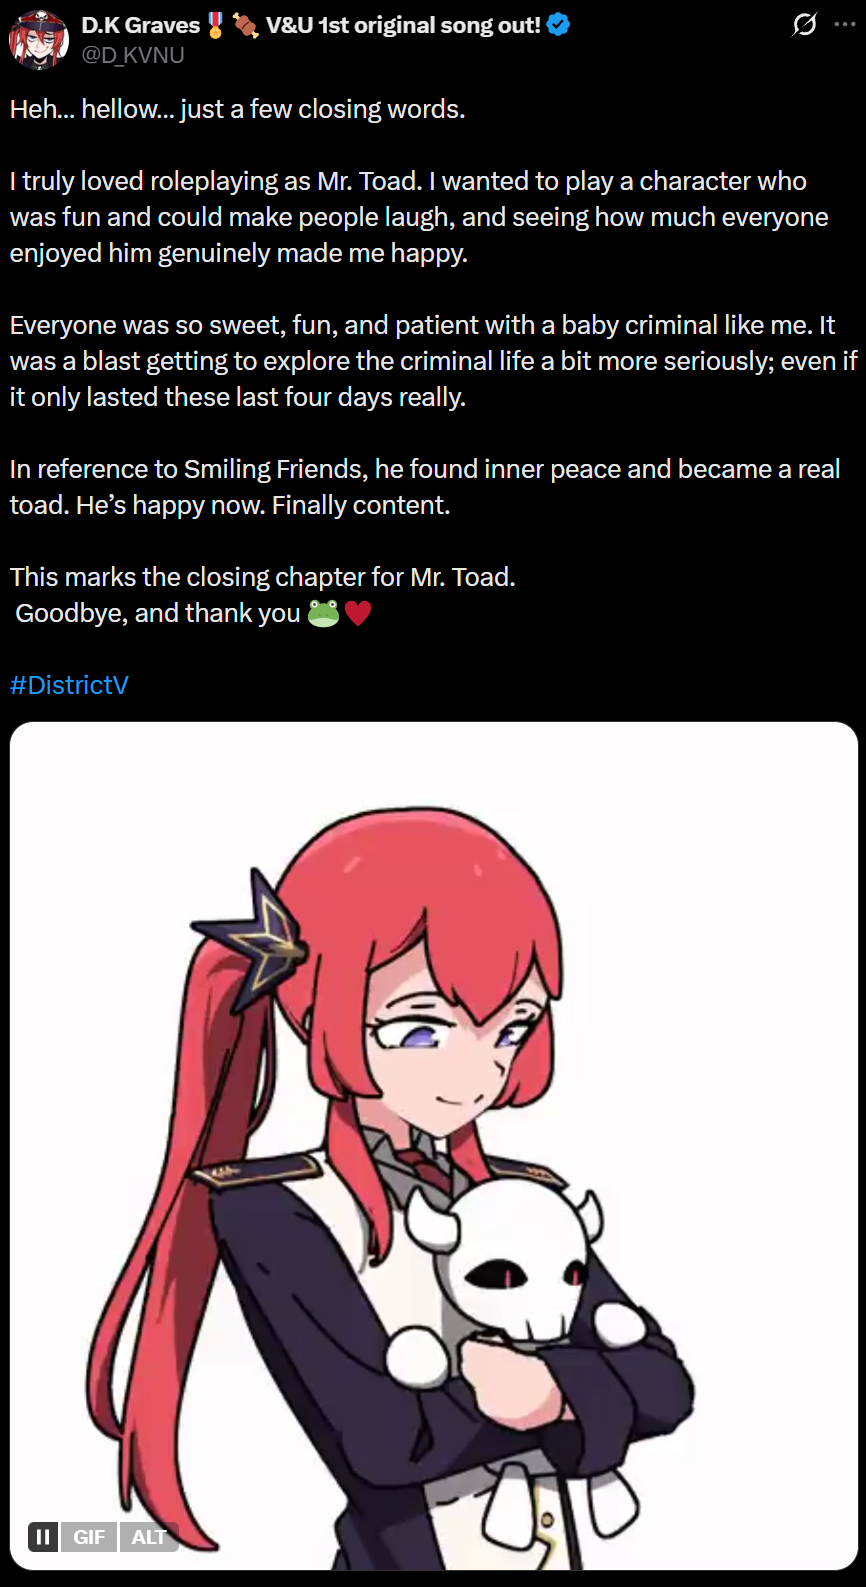Open D.K Graves profile avatar

pos(38,40)
